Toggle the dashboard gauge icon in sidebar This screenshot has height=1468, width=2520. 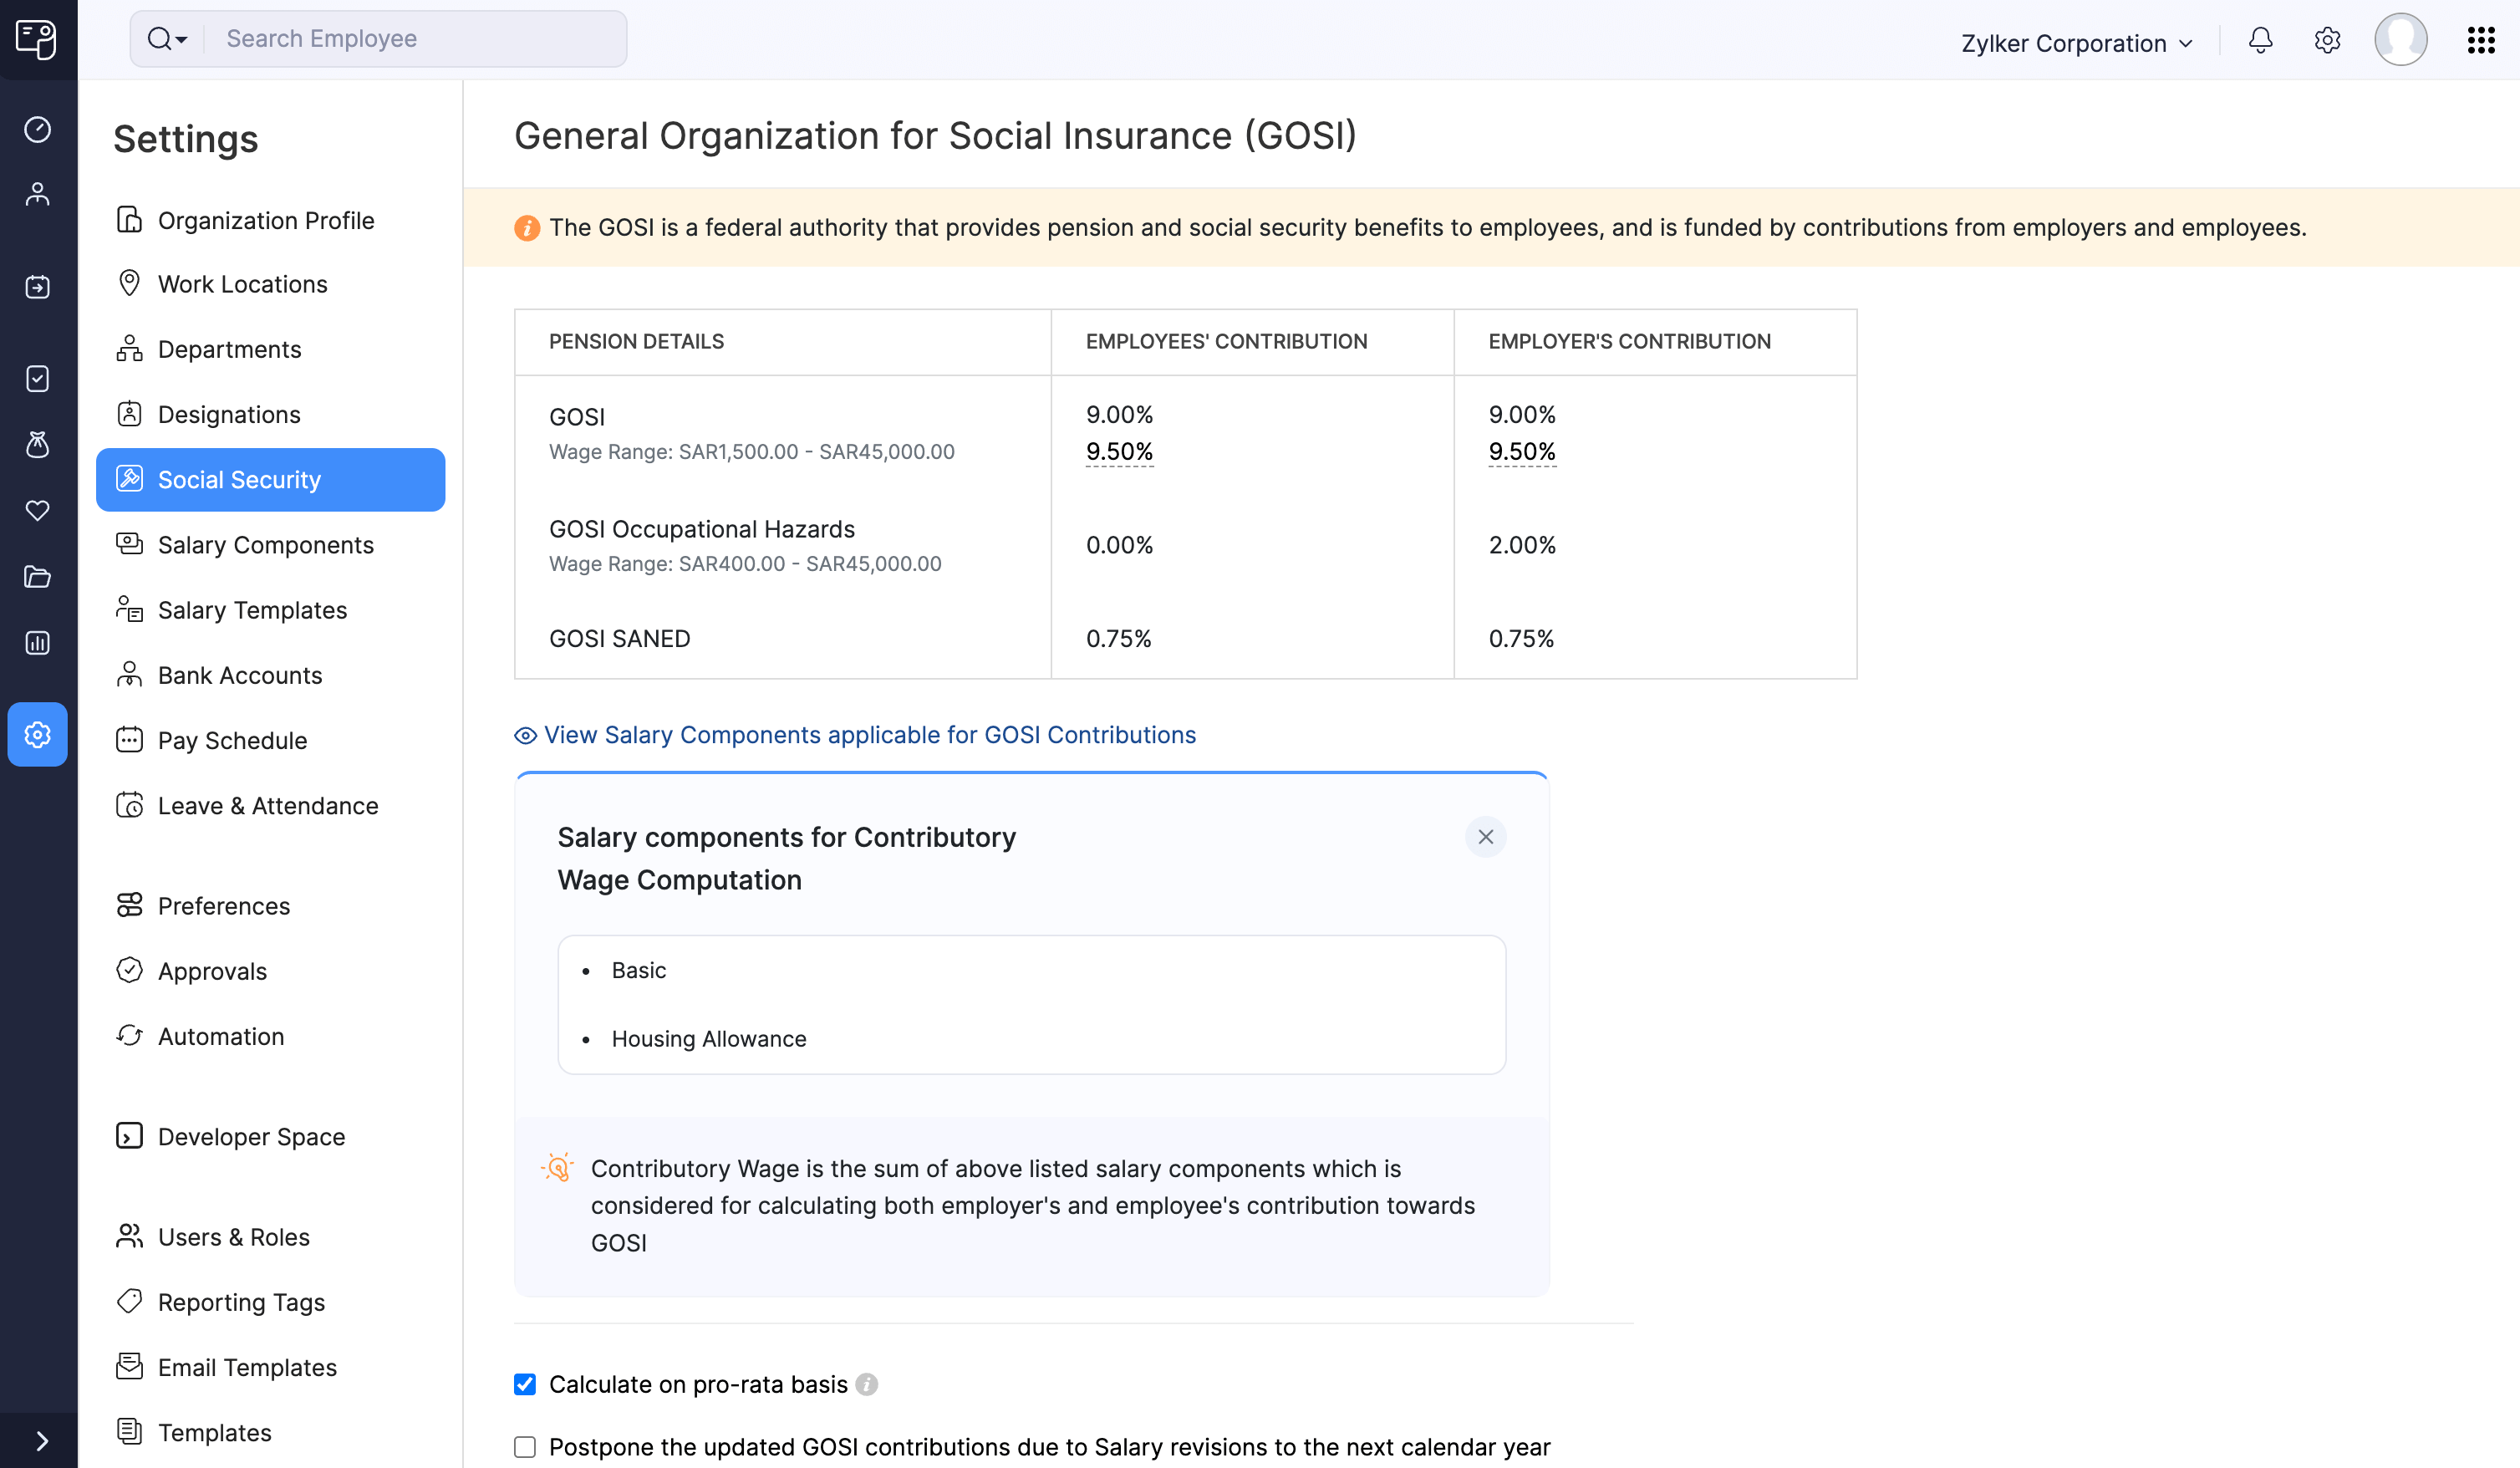coord(37,129)
